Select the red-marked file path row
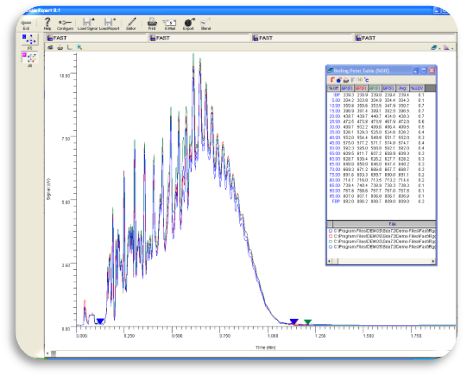The width and height of the screenshot is (464, 376). pos(382,236)
